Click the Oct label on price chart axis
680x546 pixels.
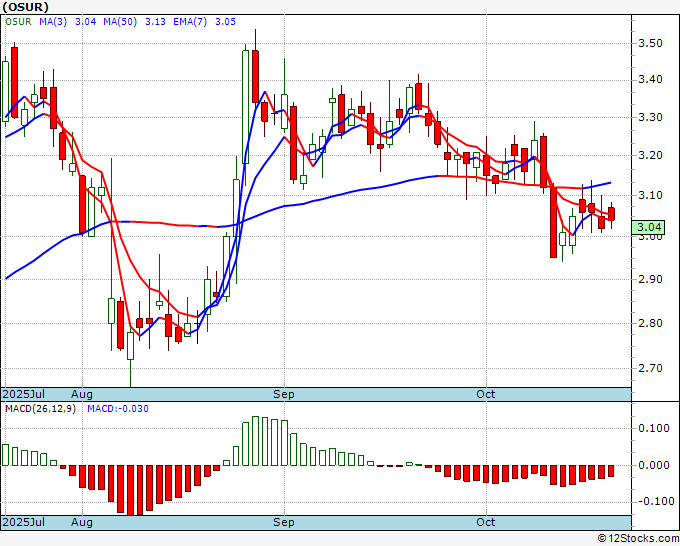tap(486, 394)
